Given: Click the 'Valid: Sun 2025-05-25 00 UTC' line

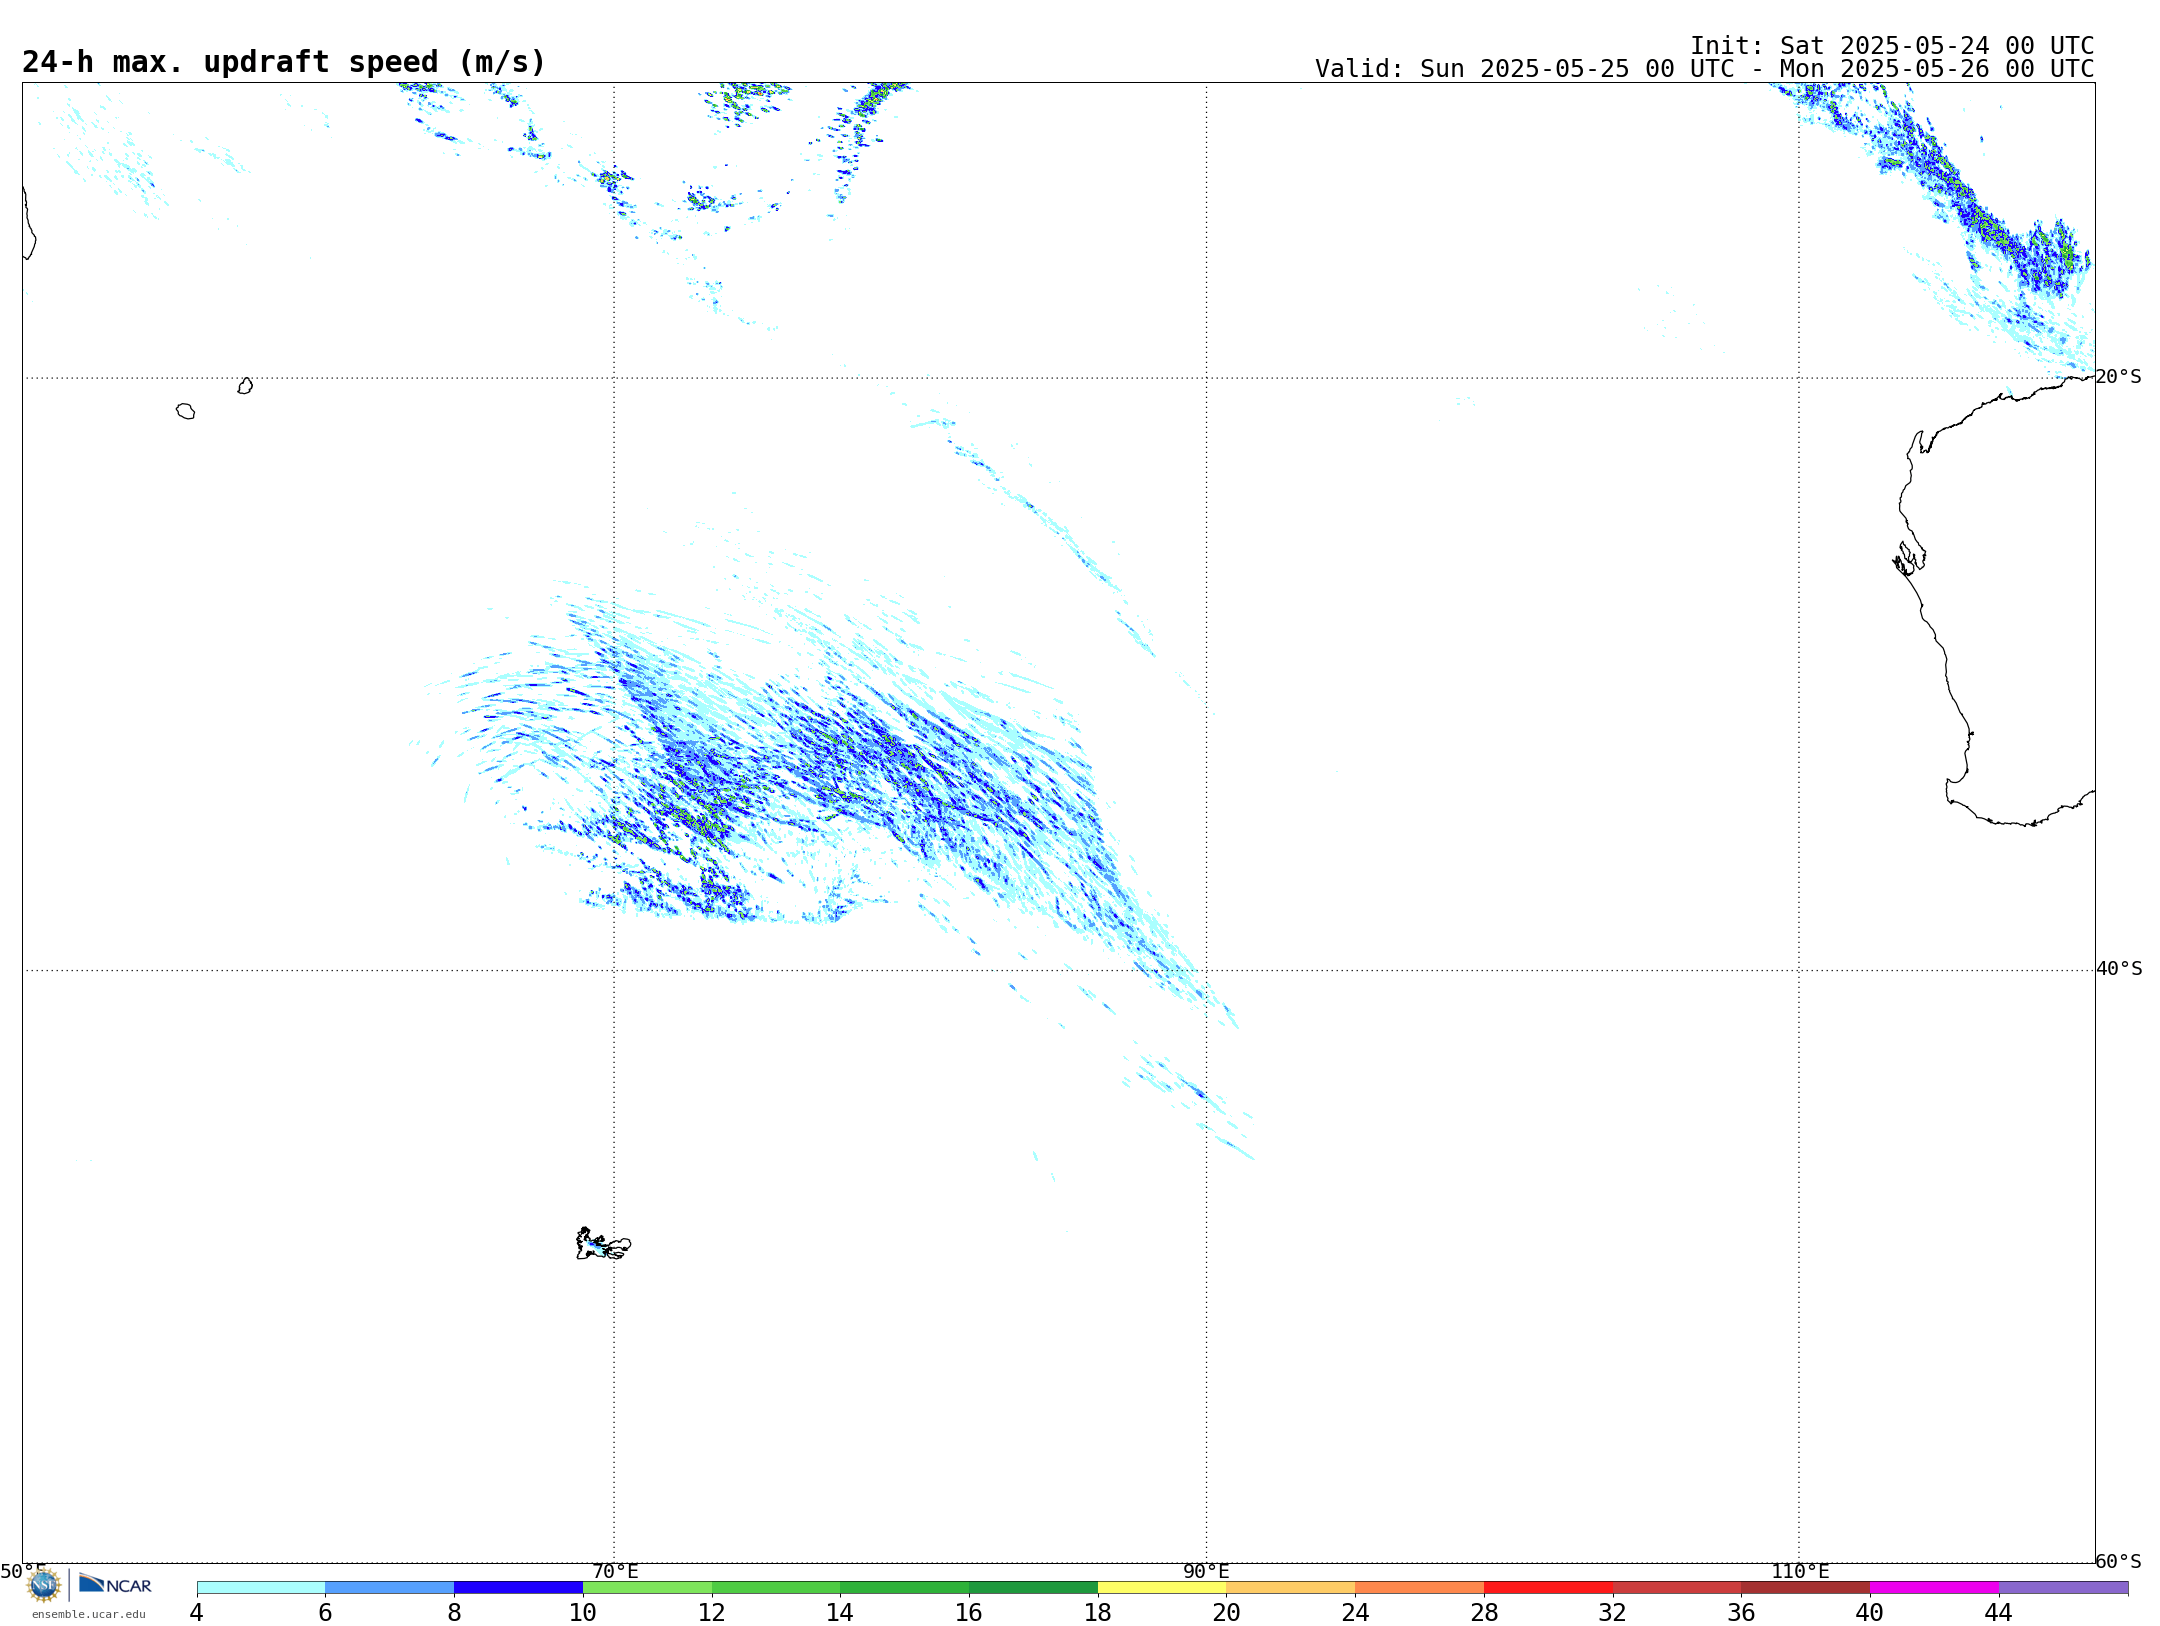Looking at the screenshot, I should point(1704,69).
